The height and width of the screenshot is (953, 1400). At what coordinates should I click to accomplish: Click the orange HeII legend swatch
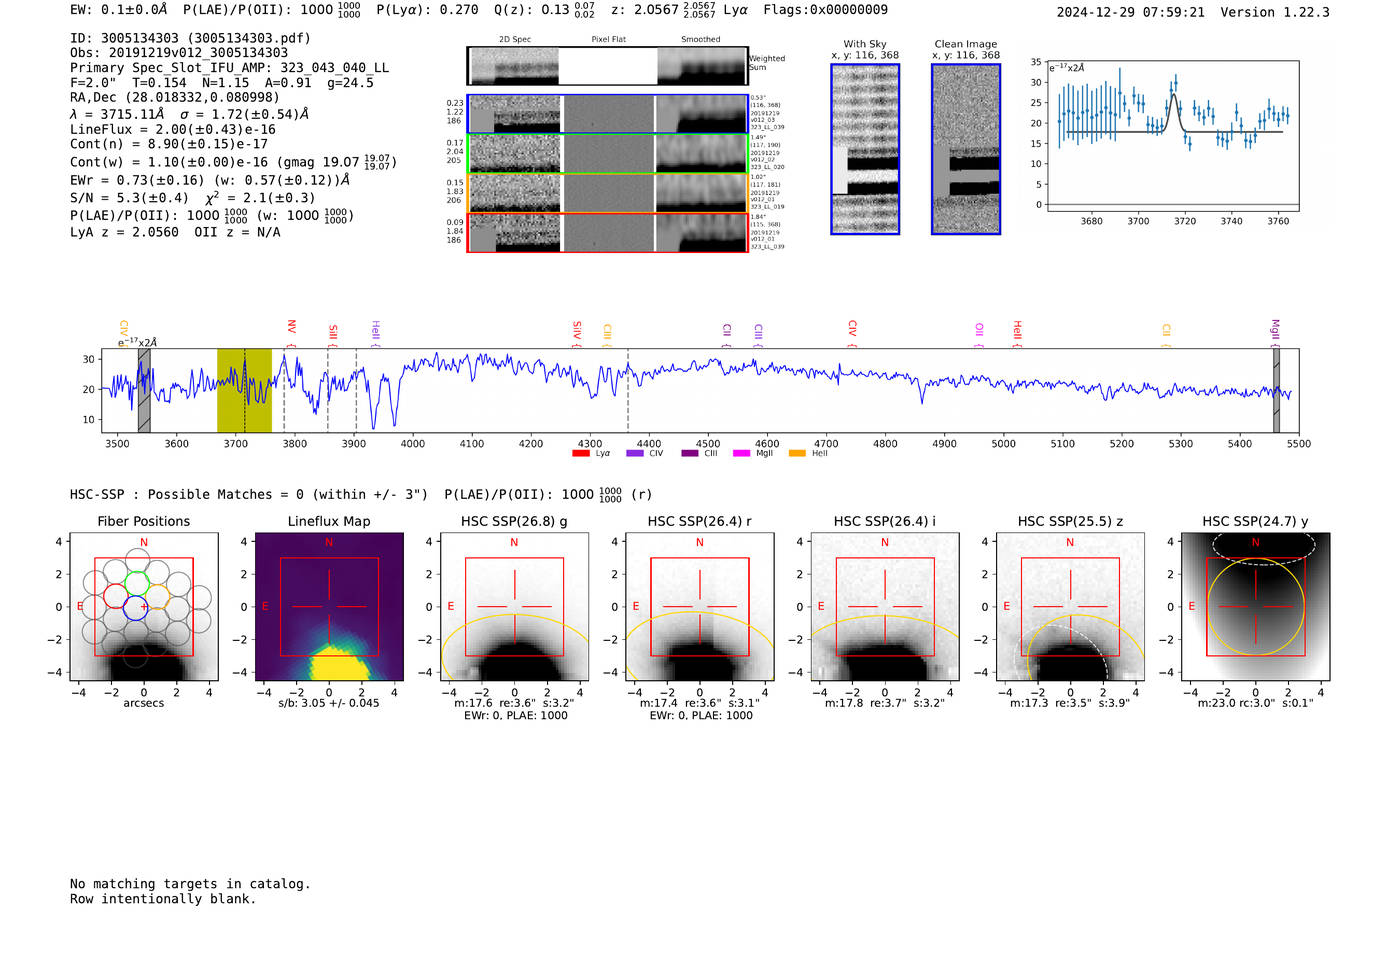pyautogui.click(x=797, y=454)
